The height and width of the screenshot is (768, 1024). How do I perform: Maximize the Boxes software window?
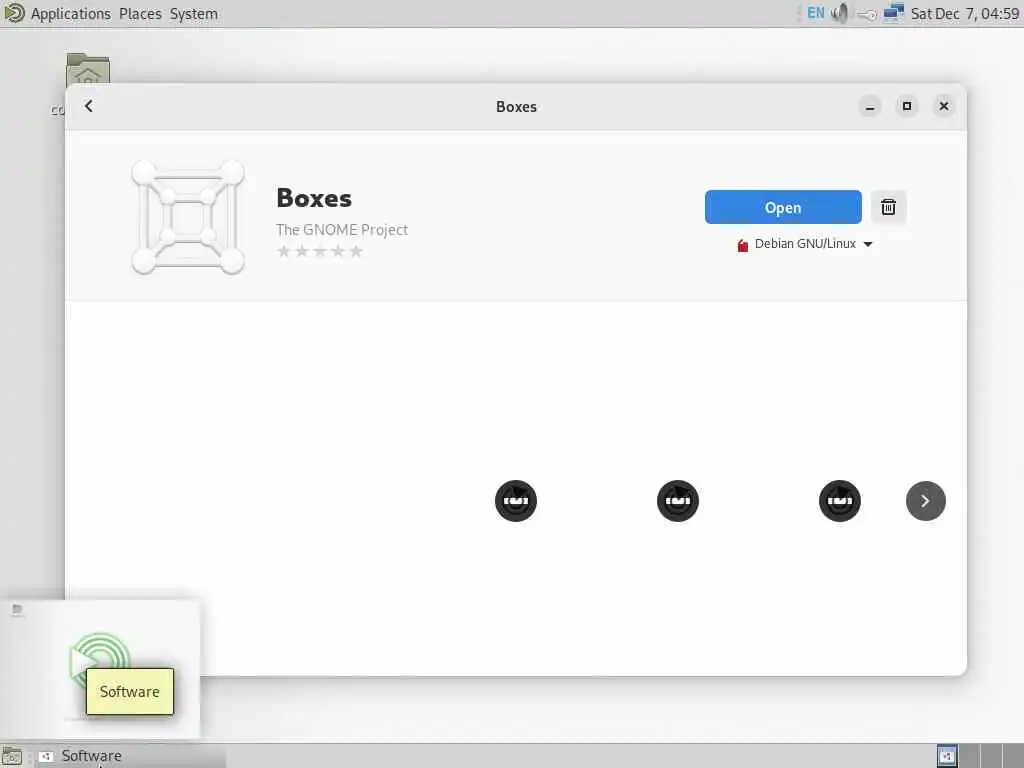[906, 106]
